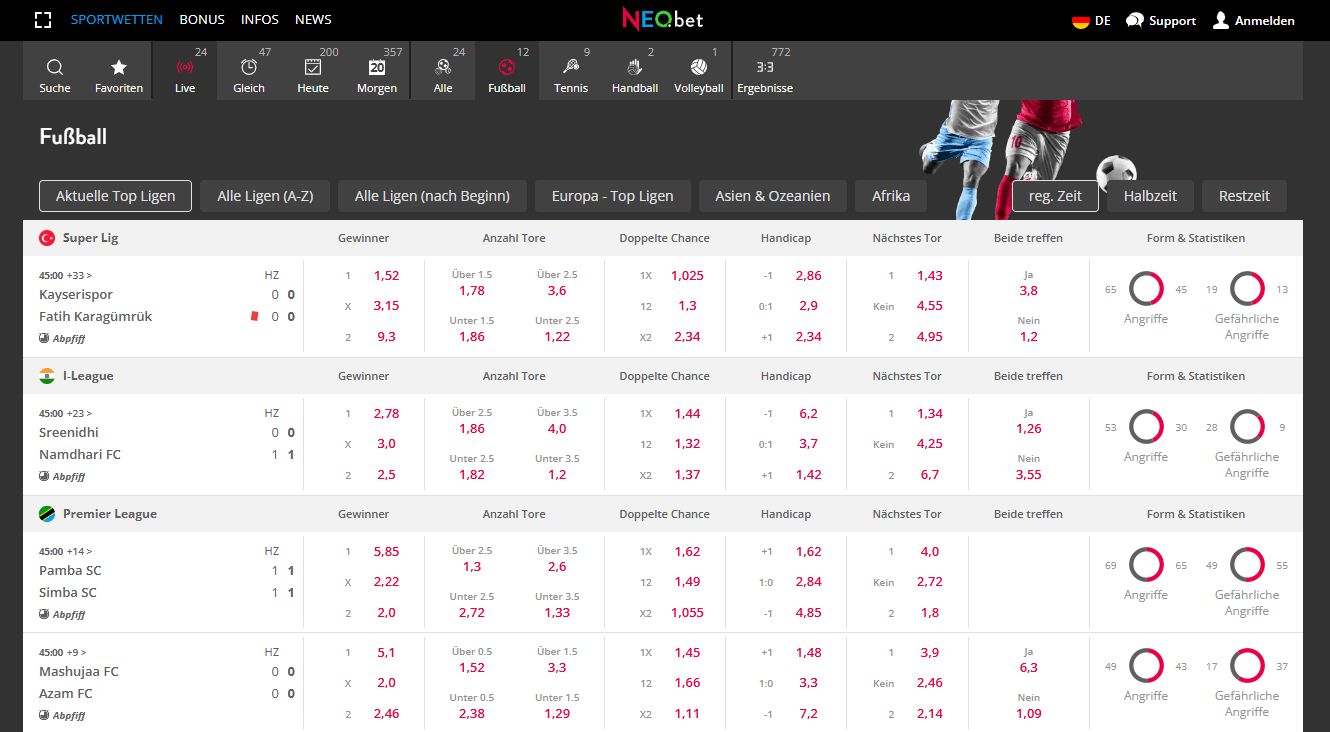1330x732 pixels.
Task: Switch to Alle Ligen (nach Beginn) tab
Action: (432, 196)
